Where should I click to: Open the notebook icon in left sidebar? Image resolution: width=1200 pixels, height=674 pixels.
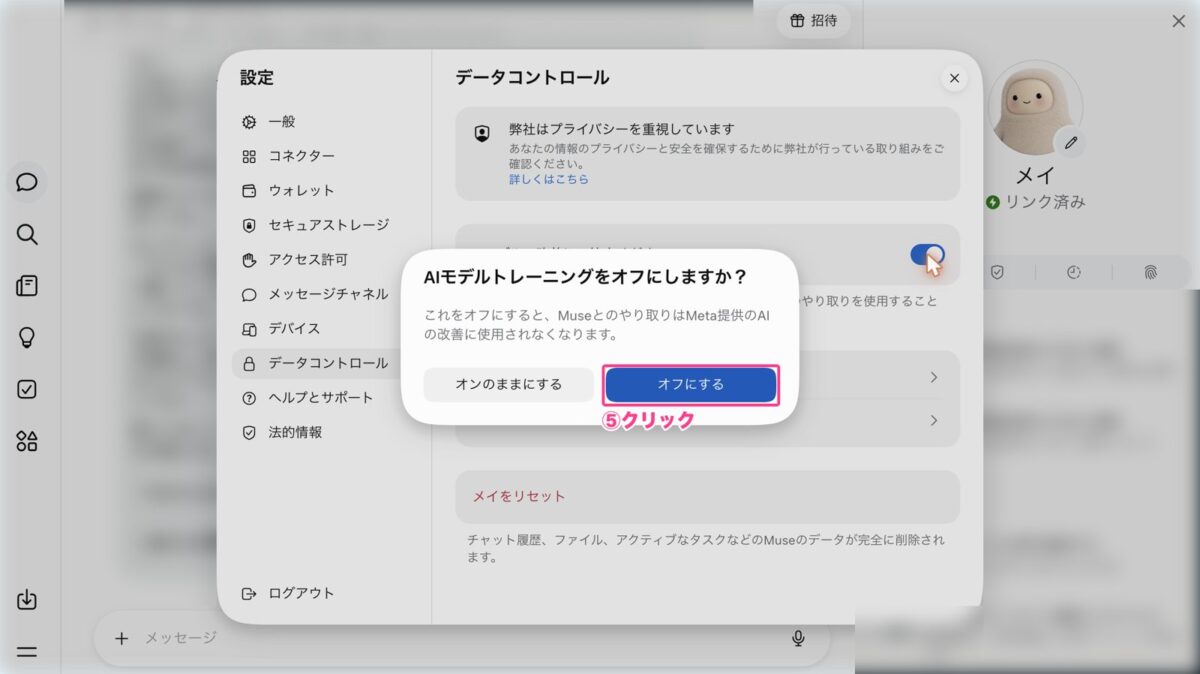tap(27, 286)
